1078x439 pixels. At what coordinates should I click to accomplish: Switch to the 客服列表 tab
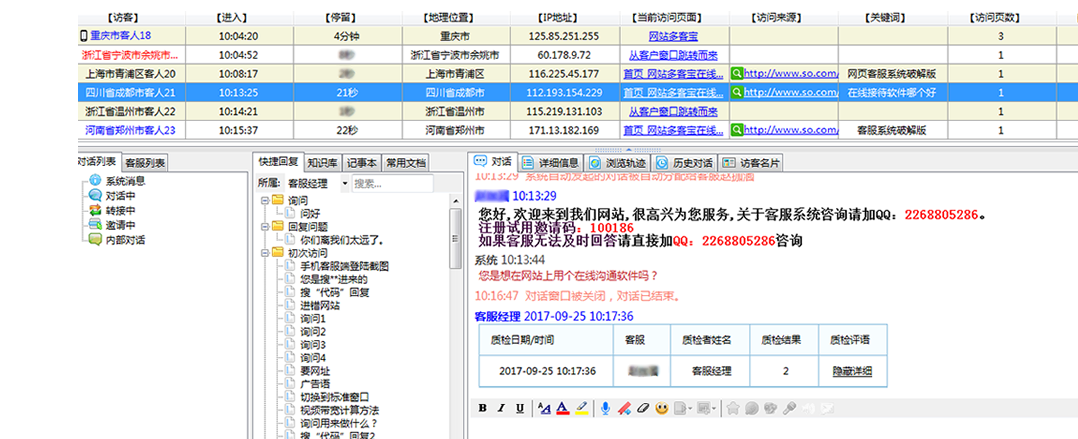[144, 163]
